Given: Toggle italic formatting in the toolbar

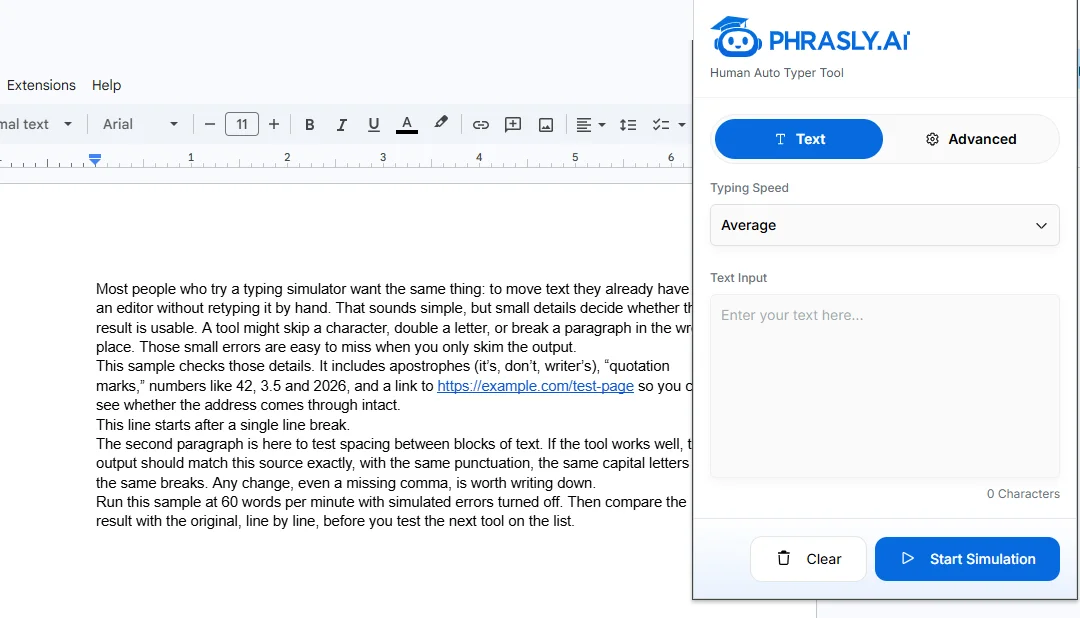Looking at the screenshot, I should 342,125.
